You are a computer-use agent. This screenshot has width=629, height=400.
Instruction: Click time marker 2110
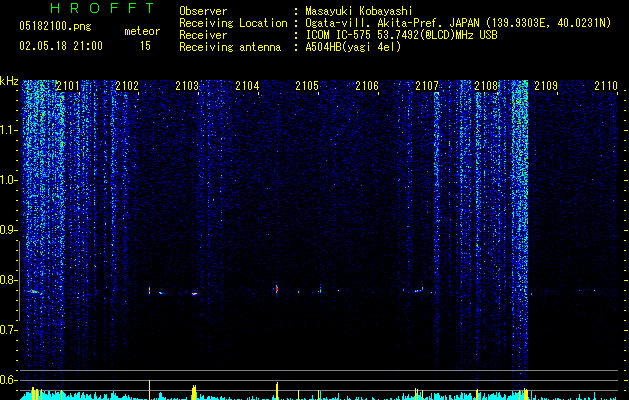click(606, 85)
